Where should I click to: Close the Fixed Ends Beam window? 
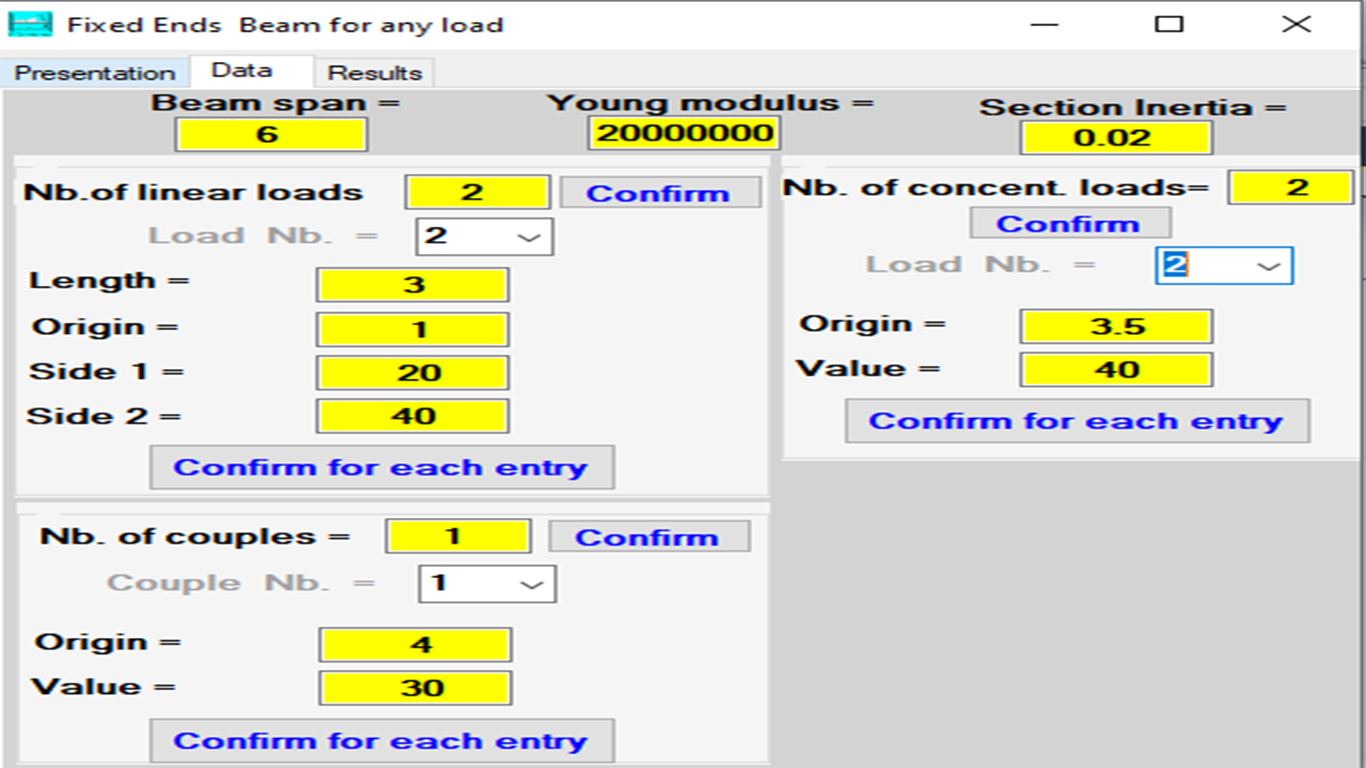click(x=1296, y=24)
